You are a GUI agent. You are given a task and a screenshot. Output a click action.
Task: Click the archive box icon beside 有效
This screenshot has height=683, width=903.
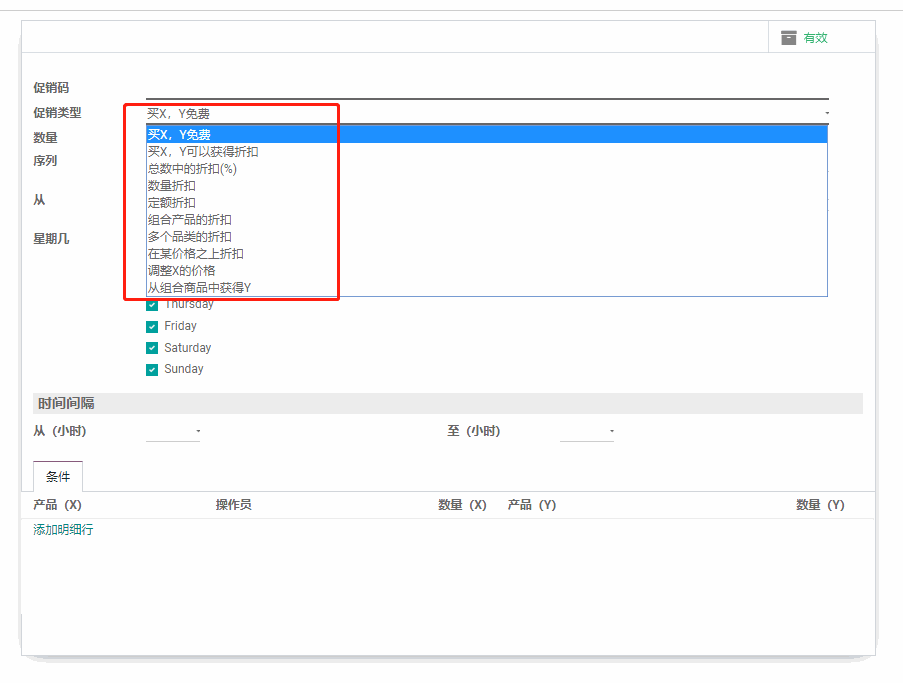tap(789, 38)
